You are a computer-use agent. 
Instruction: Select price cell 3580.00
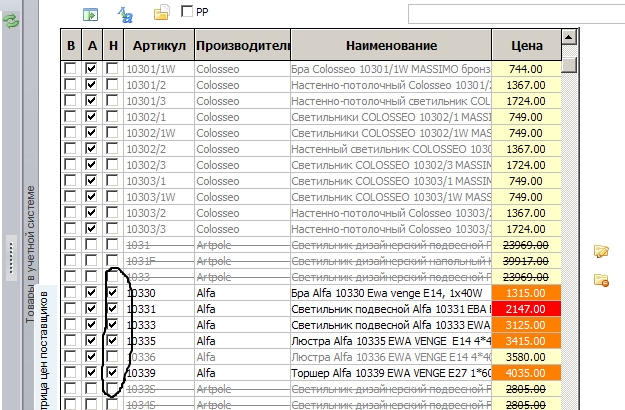526,357
